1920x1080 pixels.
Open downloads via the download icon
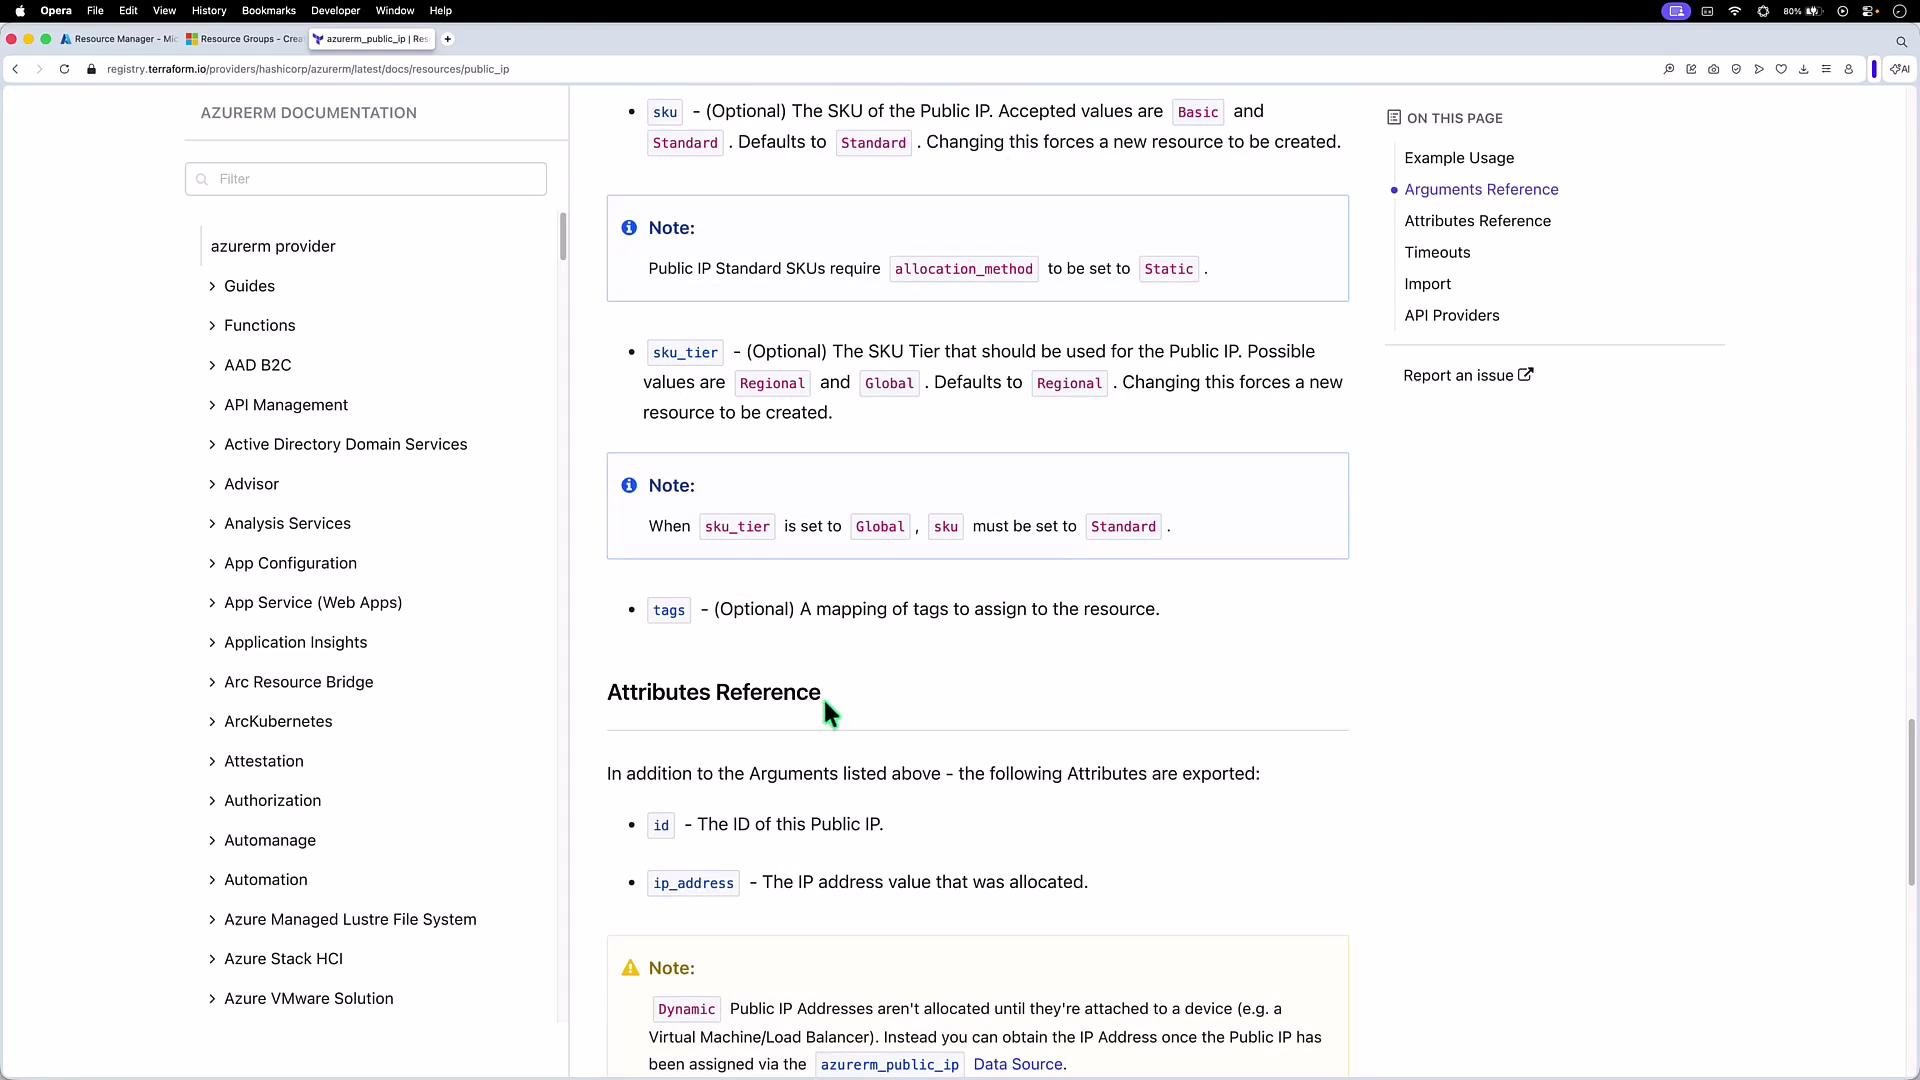(1804, 69)
